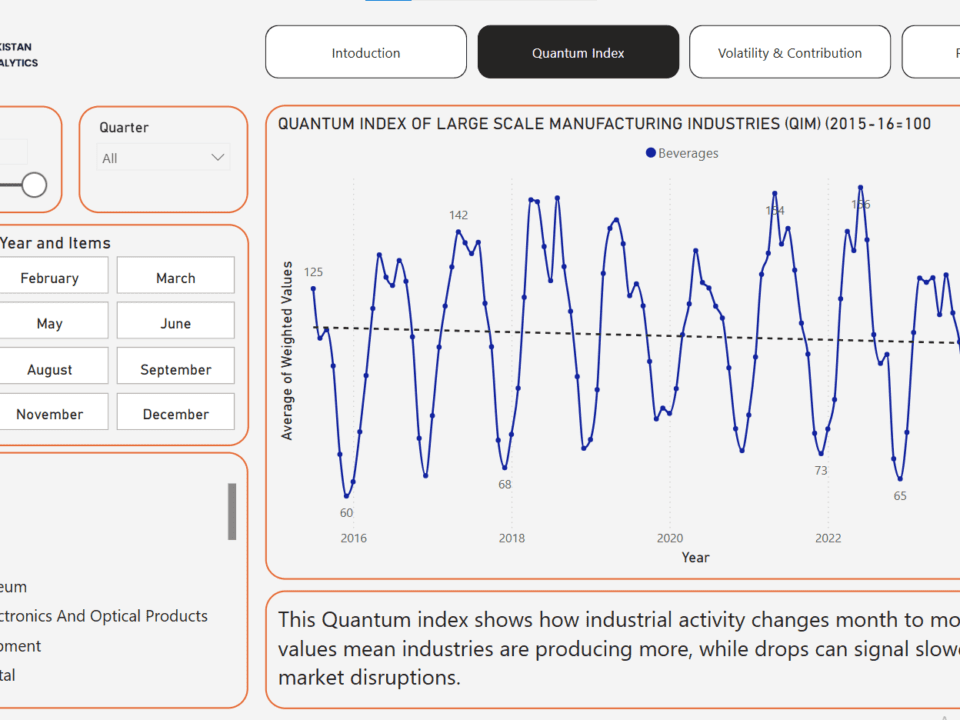Toggle the May month filter
The image size is (960, 720).
(x=50, y=323)
